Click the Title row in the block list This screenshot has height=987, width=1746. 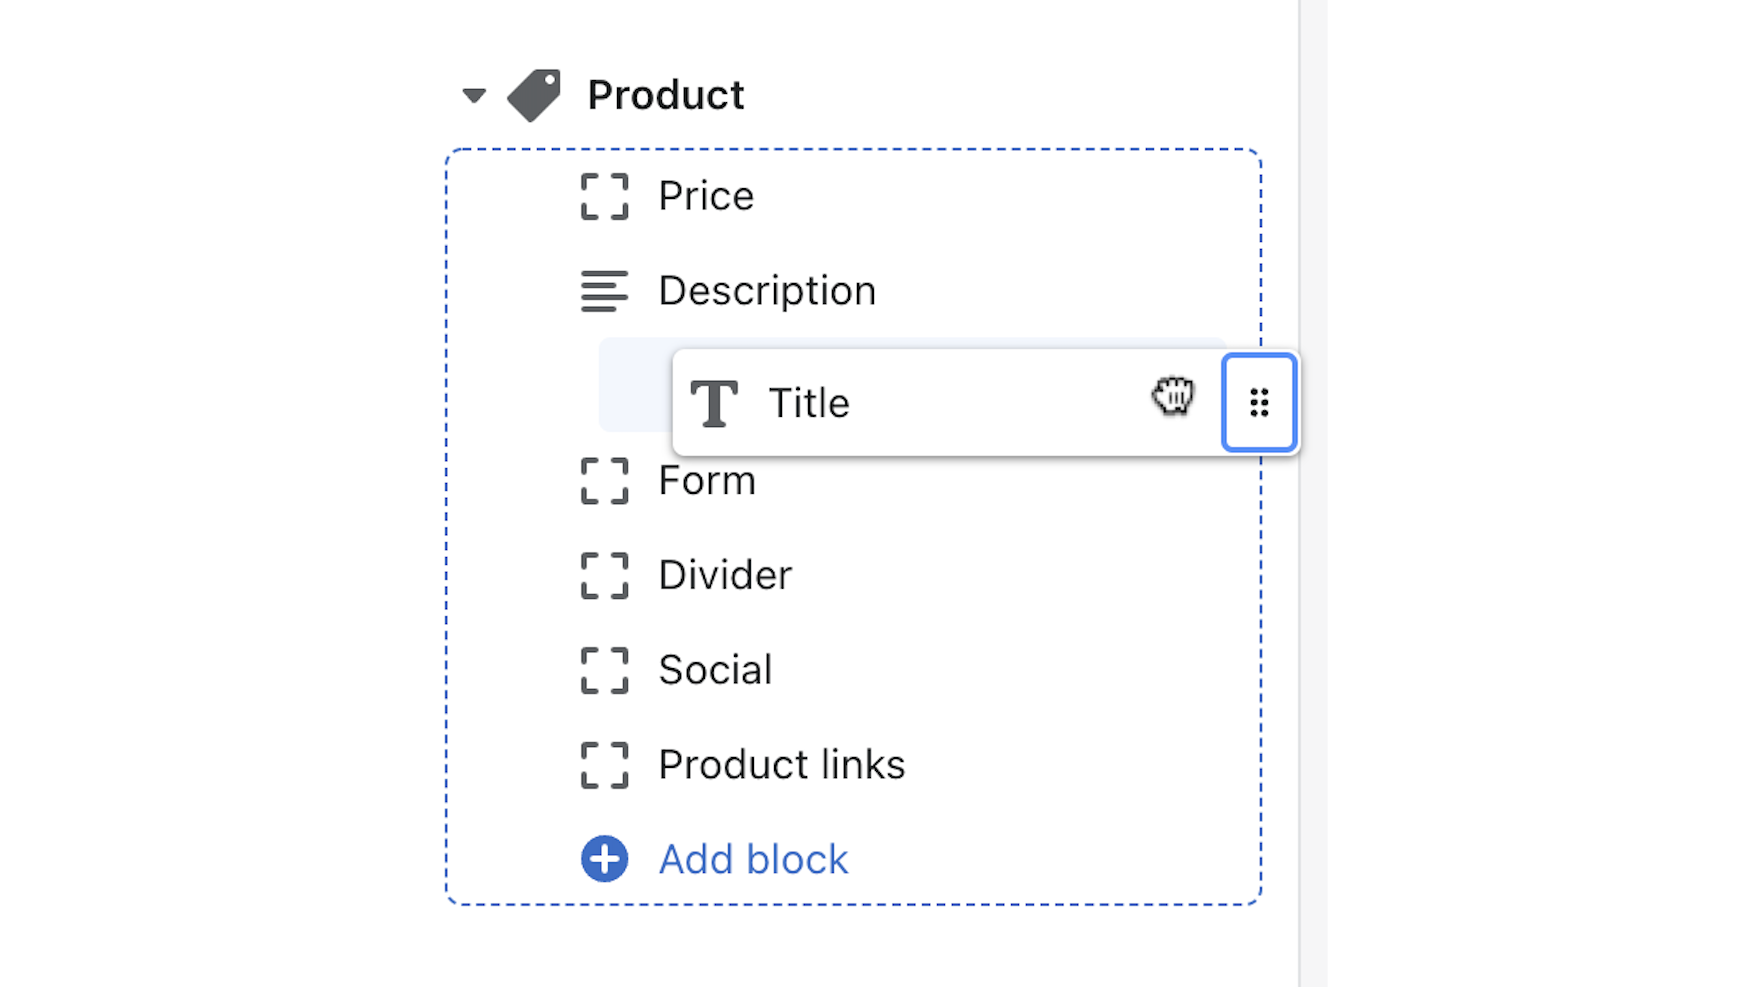tap(810, 403)
